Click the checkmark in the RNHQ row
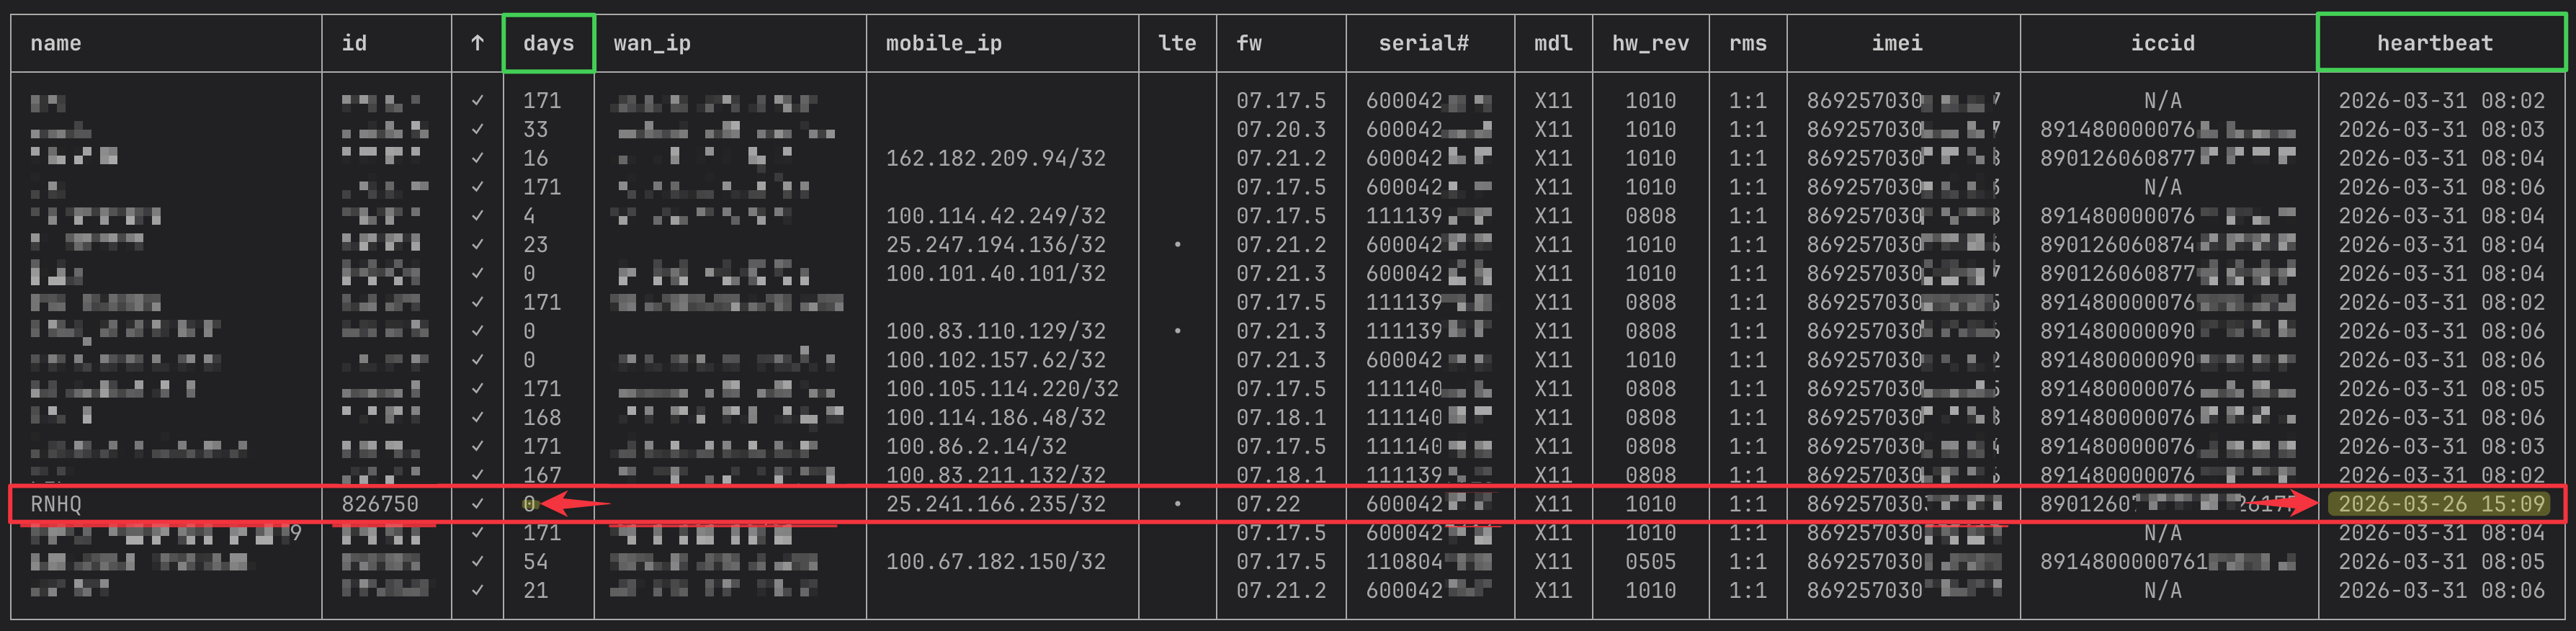2576x631 pixels. point(477,504)
